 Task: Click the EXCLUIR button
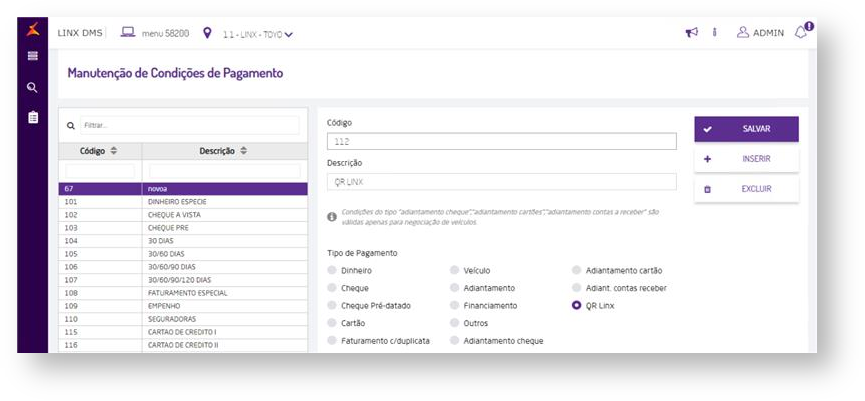[x=746, y=188]
